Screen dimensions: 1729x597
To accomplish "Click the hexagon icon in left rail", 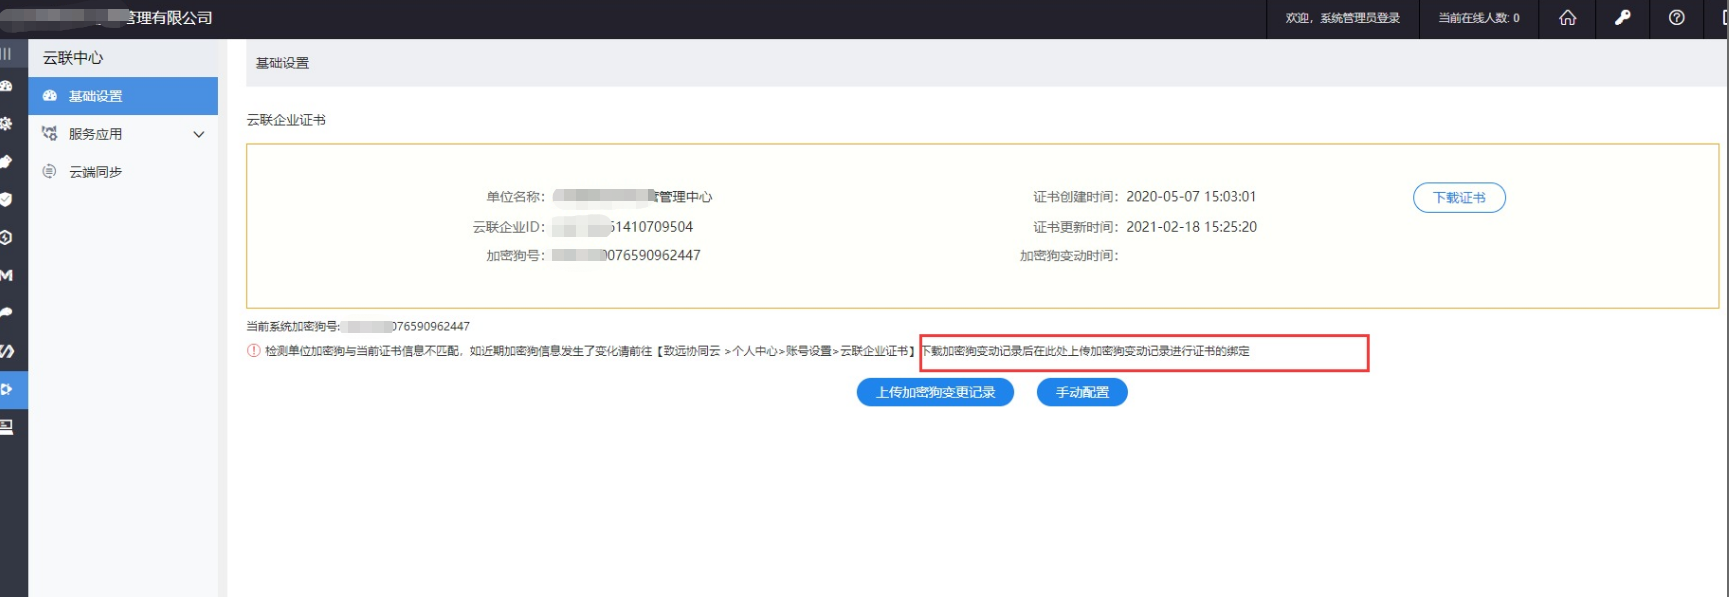I will (x=6, y=237).
